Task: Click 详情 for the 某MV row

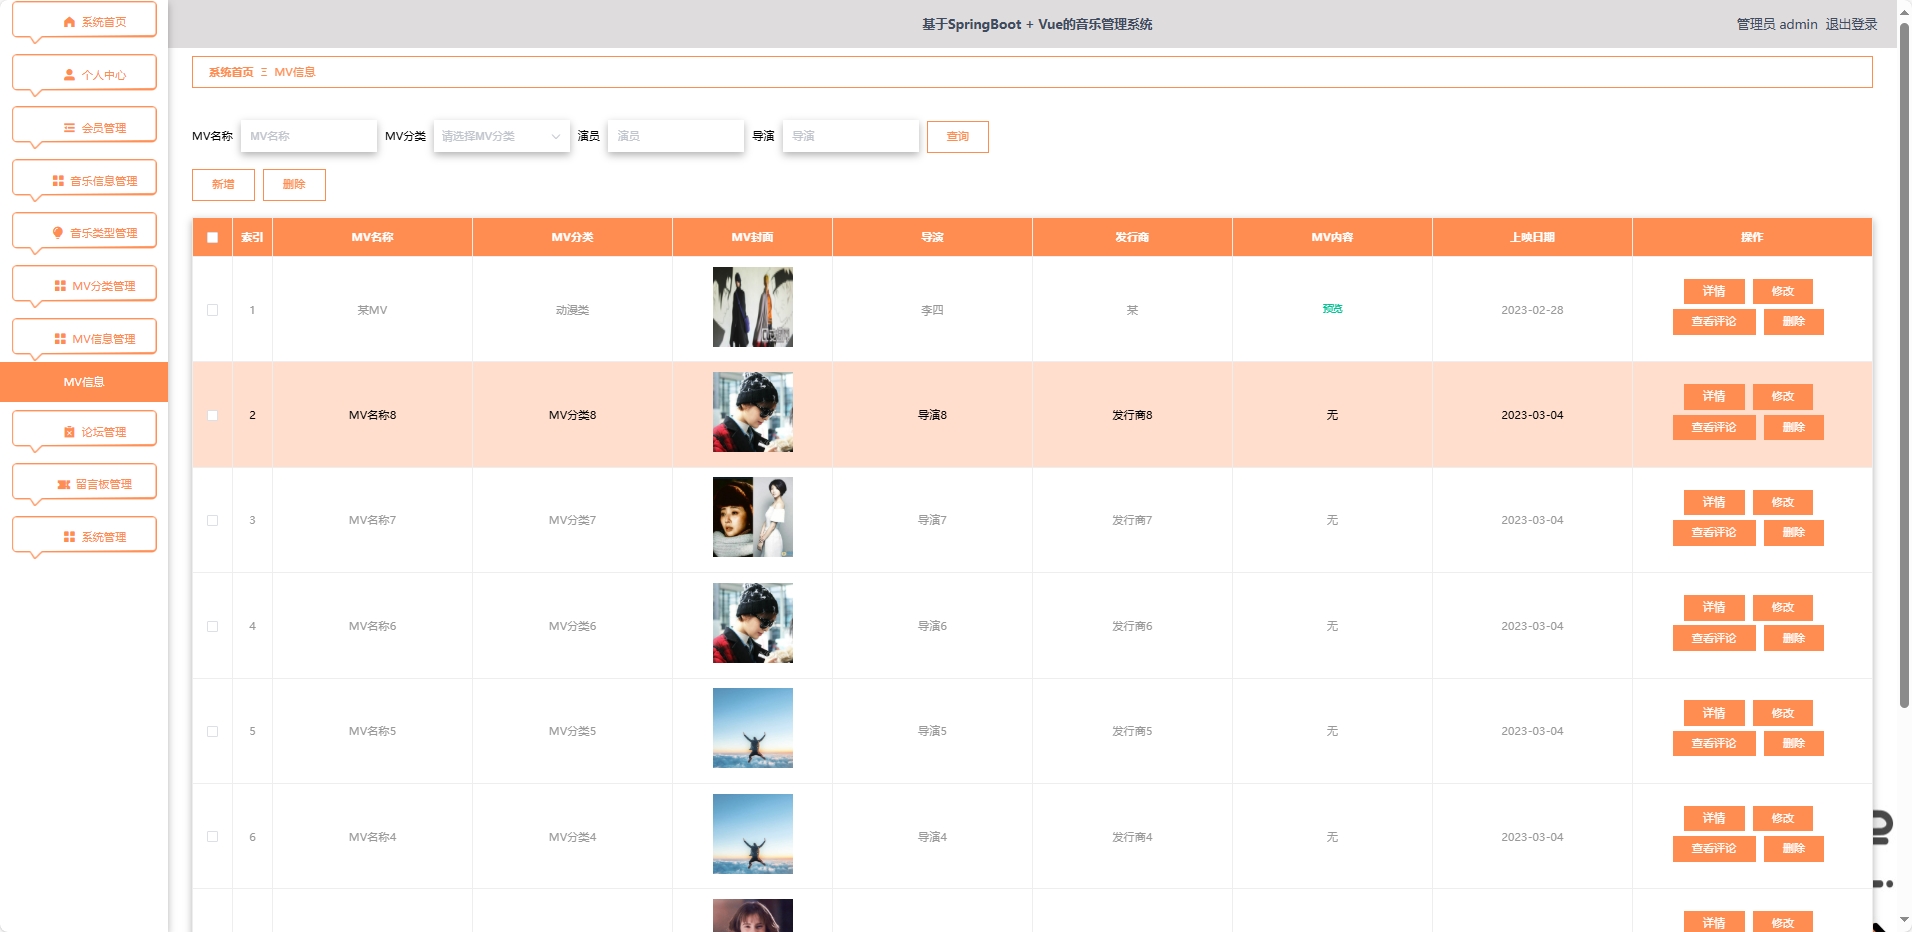Action: click(1714, 291)
